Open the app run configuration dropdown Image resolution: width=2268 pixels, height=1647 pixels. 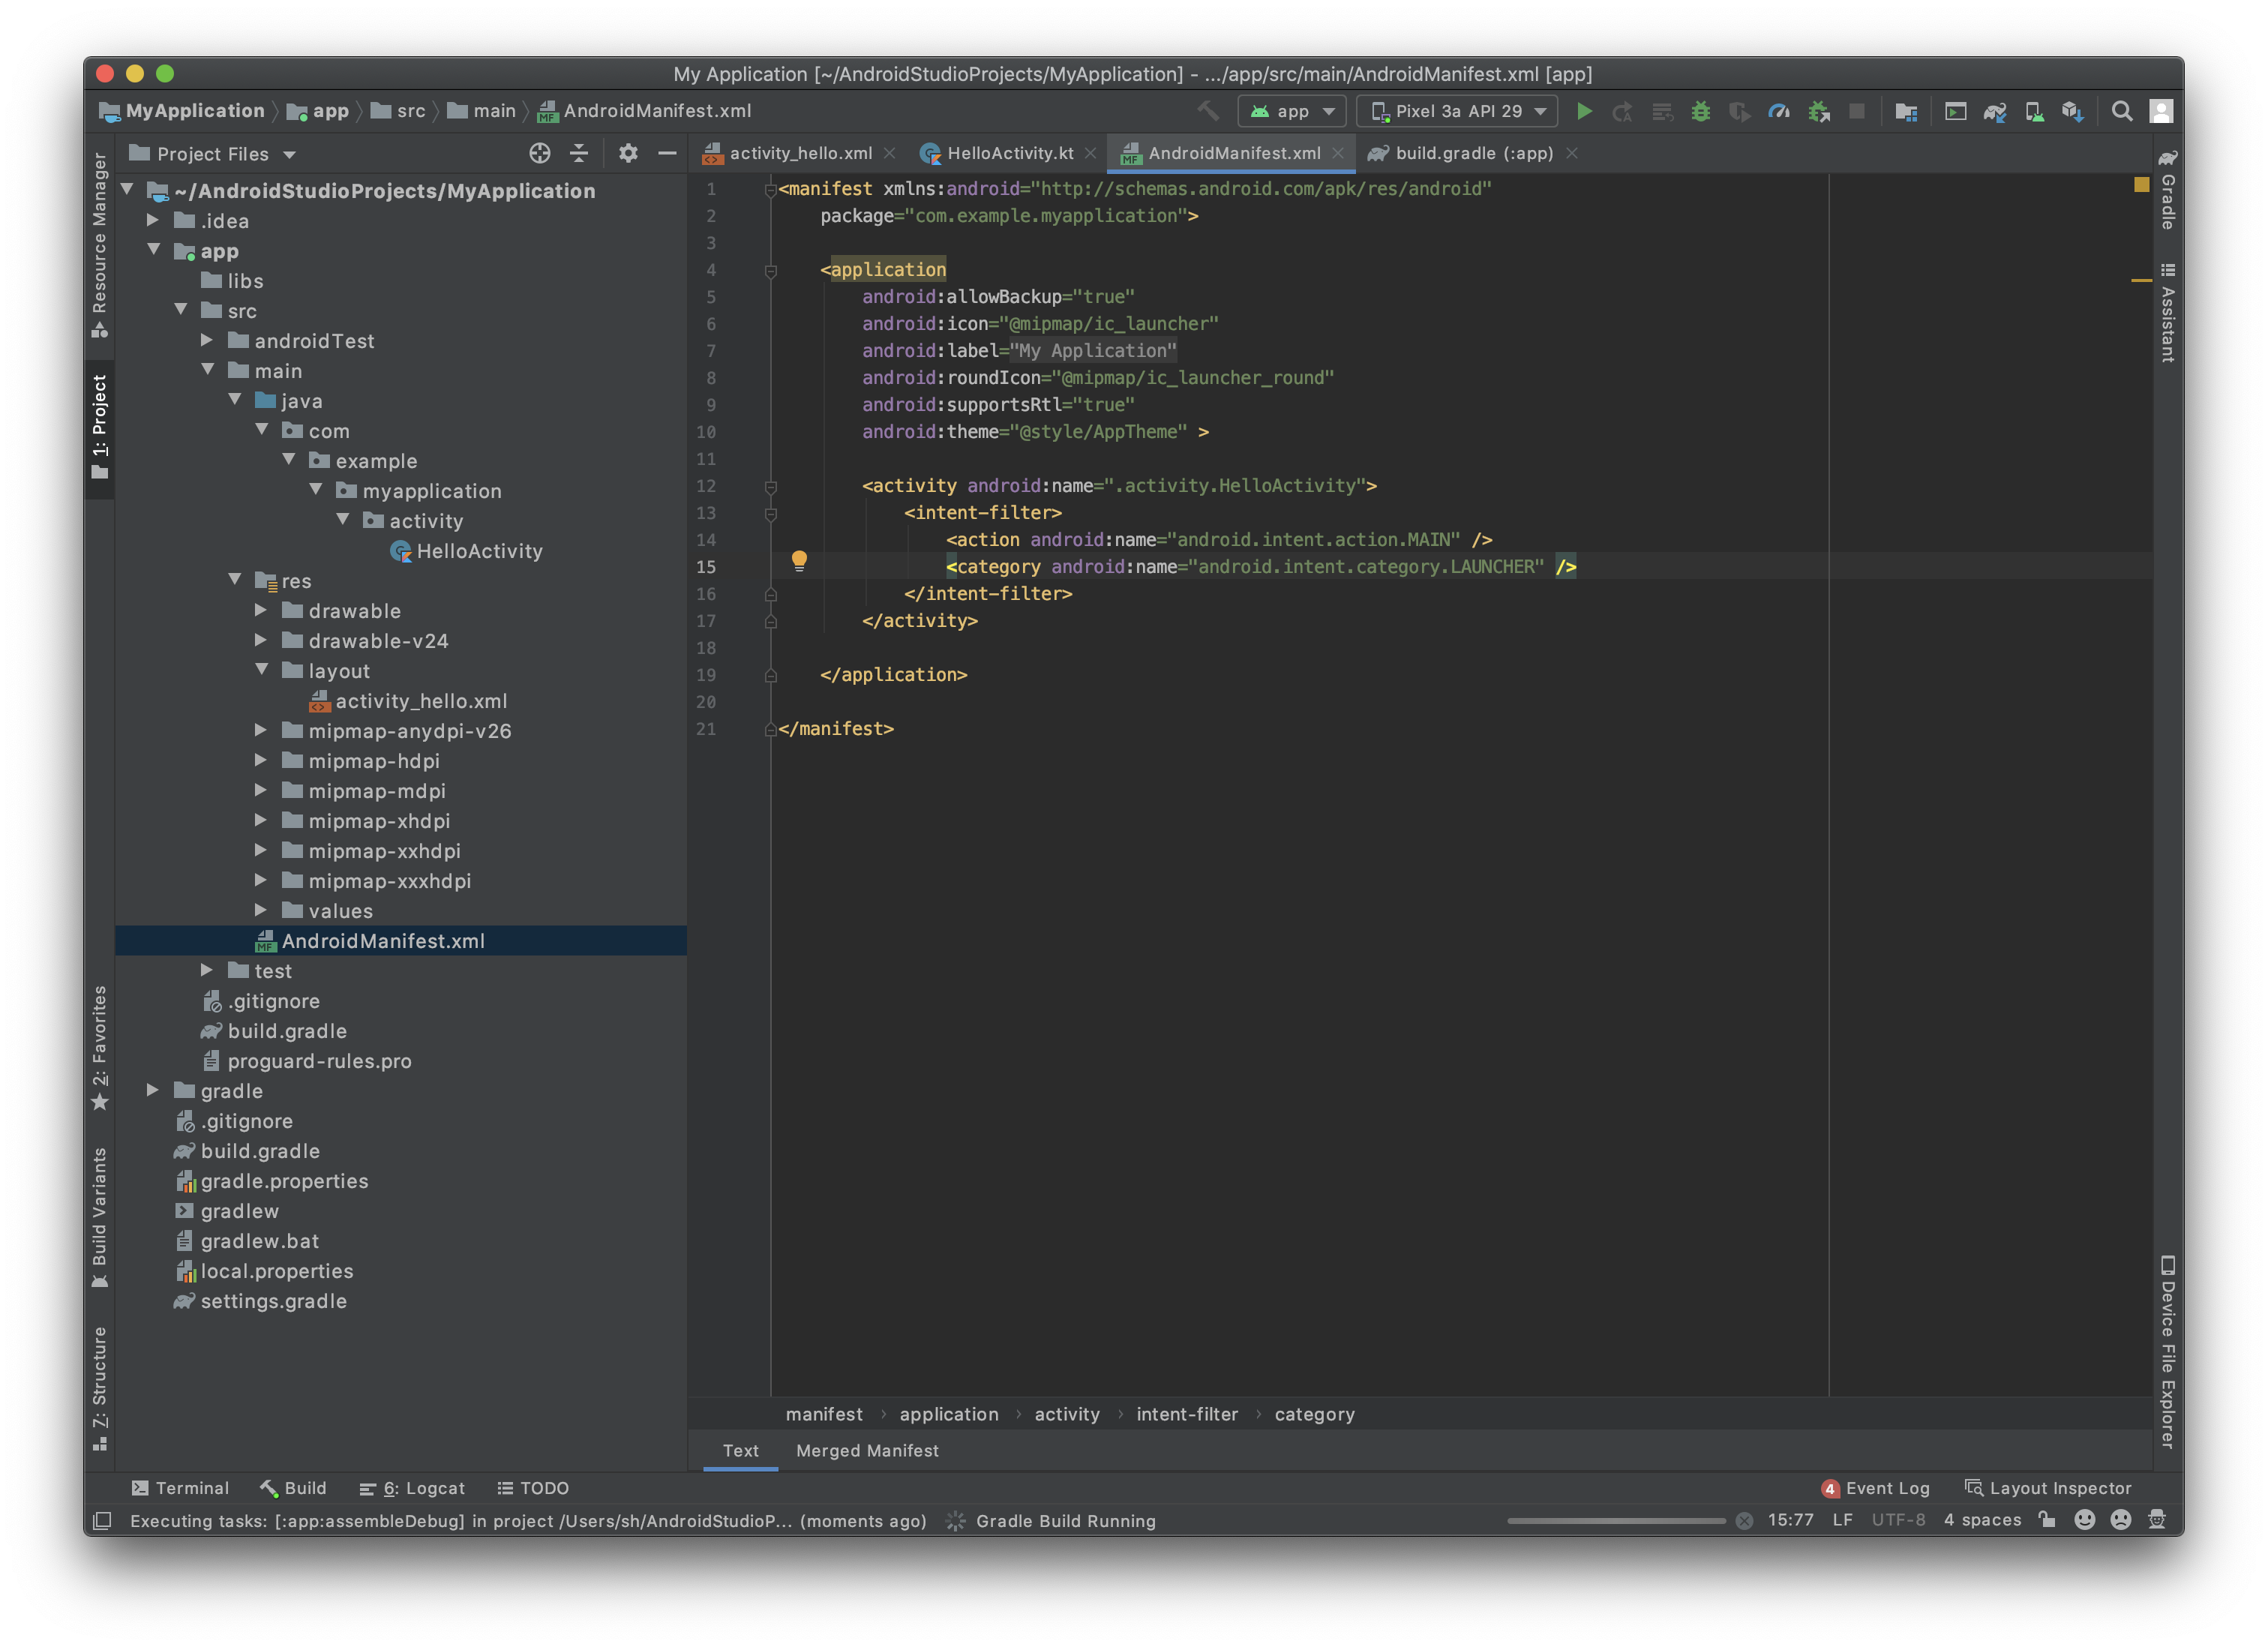1292,112
